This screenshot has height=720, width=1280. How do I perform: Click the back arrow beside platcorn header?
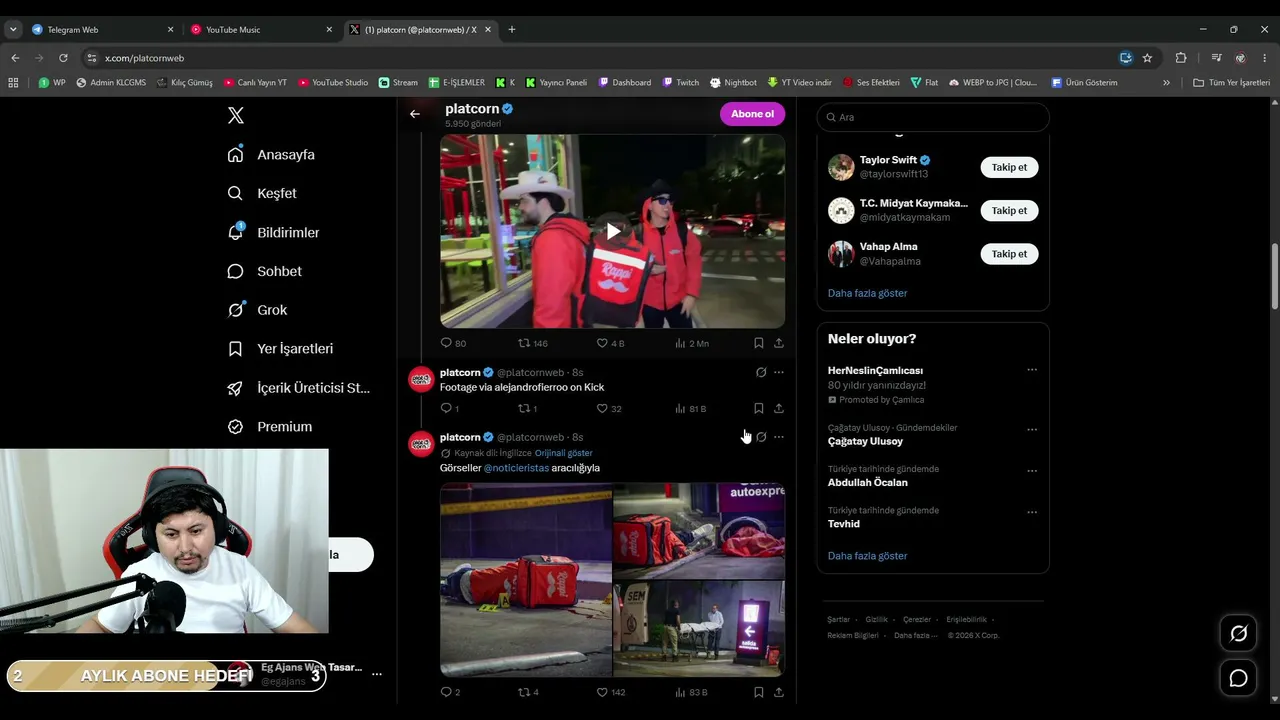(x=415, y=114)
